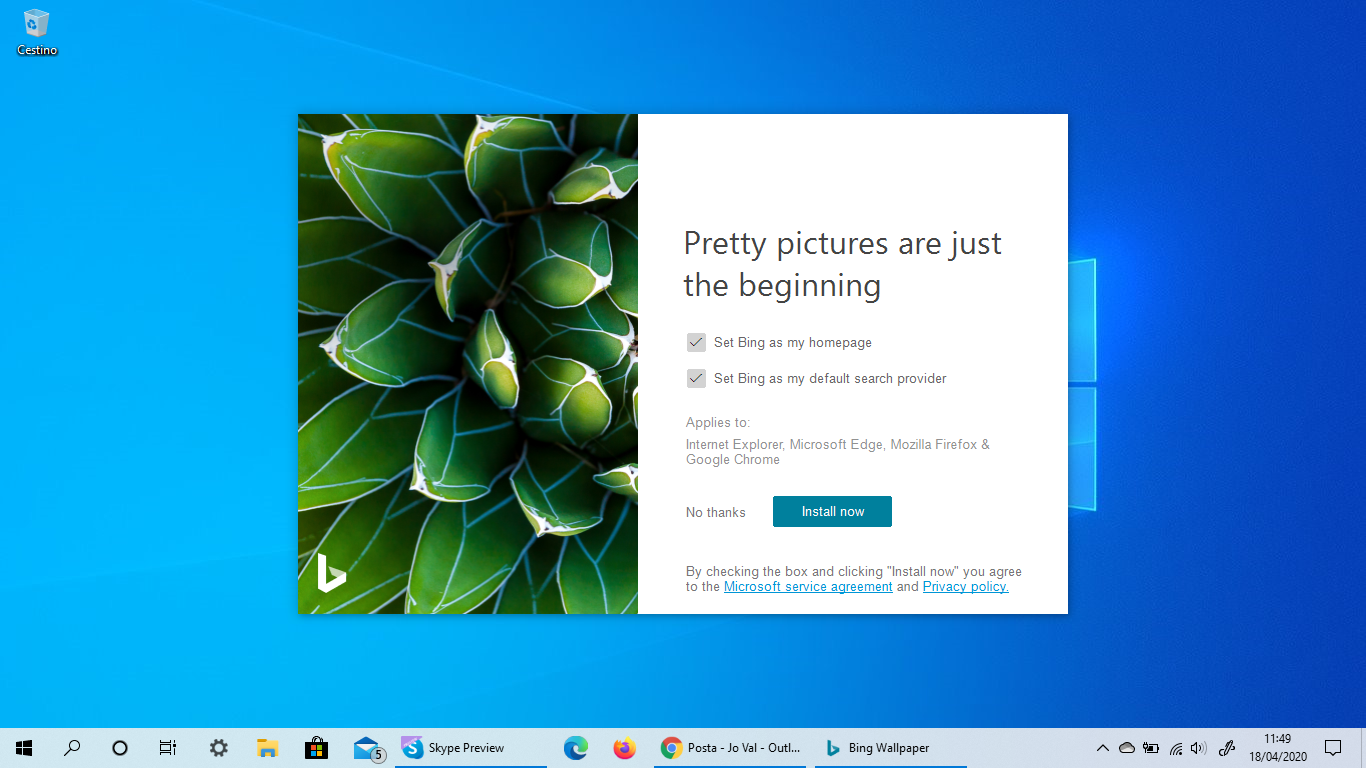Uncheck Set Bing as my homepage checkbox

(x=696, y=343)
